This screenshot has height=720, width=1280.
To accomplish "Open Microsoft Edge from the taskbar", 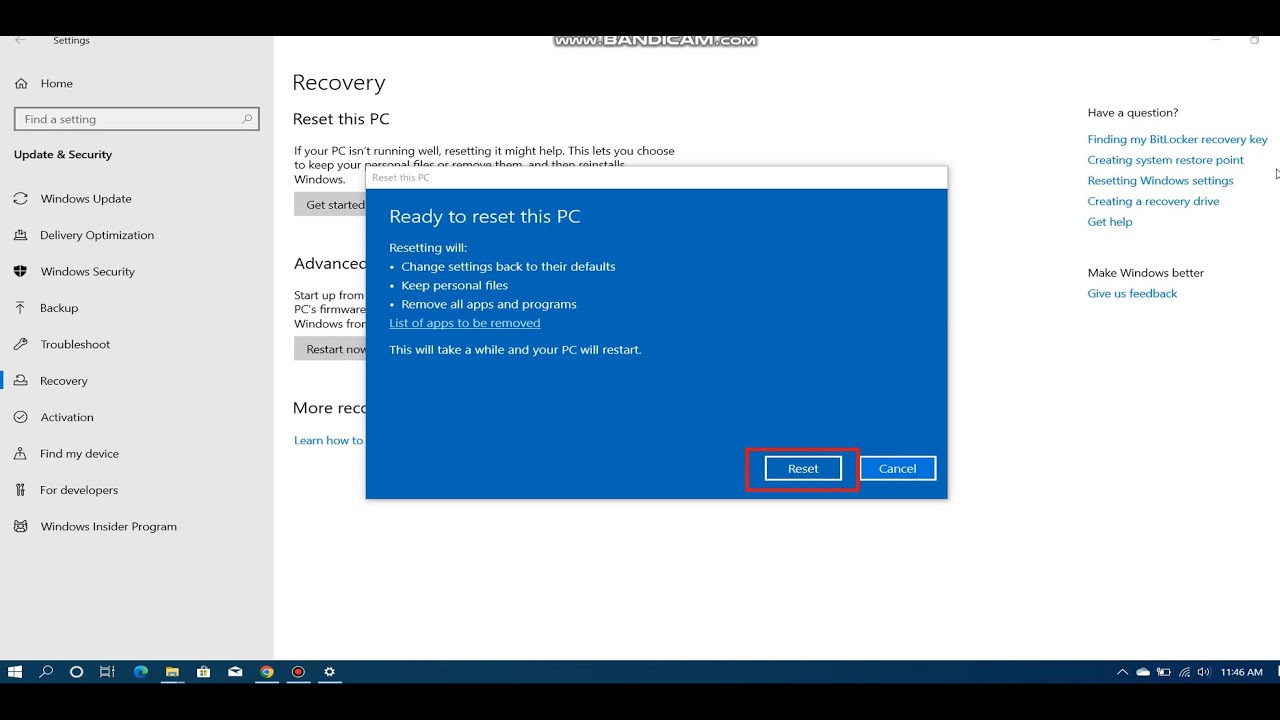I will 141,672.
